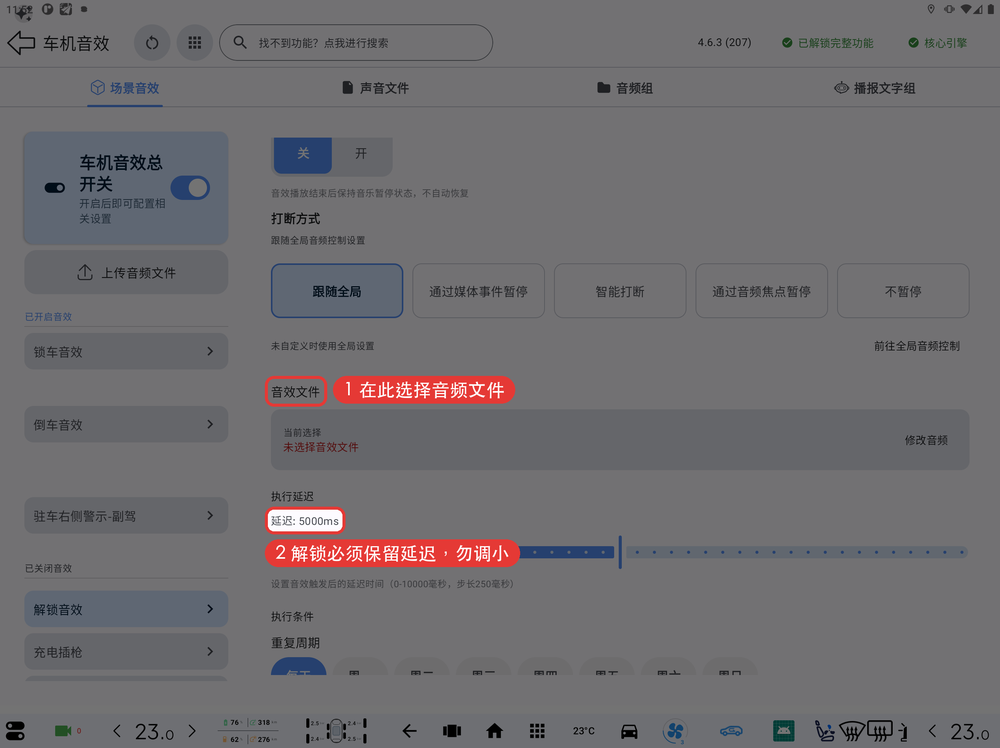The width and height of the screenshot is (1000, 748).
Task: Open the 音频组 tab
Action: [625, 88]
